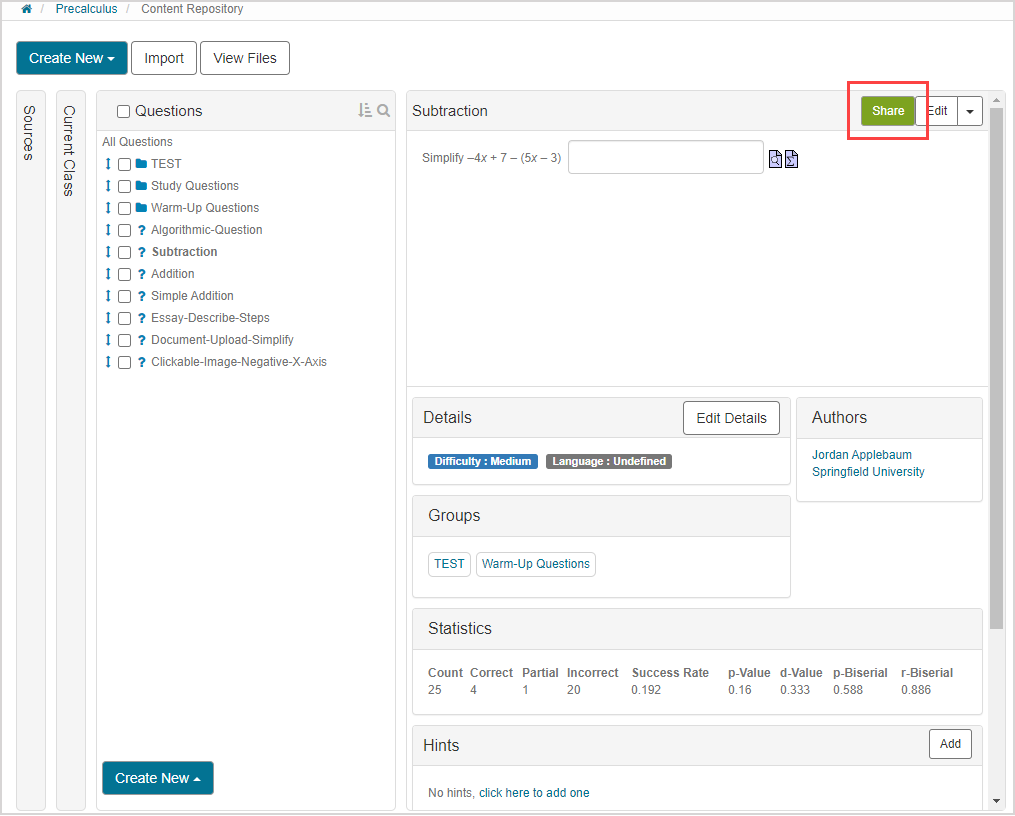The height and width of the screenshot is (816, 1015).
Task: Open the question search magnifier icon
Action: (384, 111)
